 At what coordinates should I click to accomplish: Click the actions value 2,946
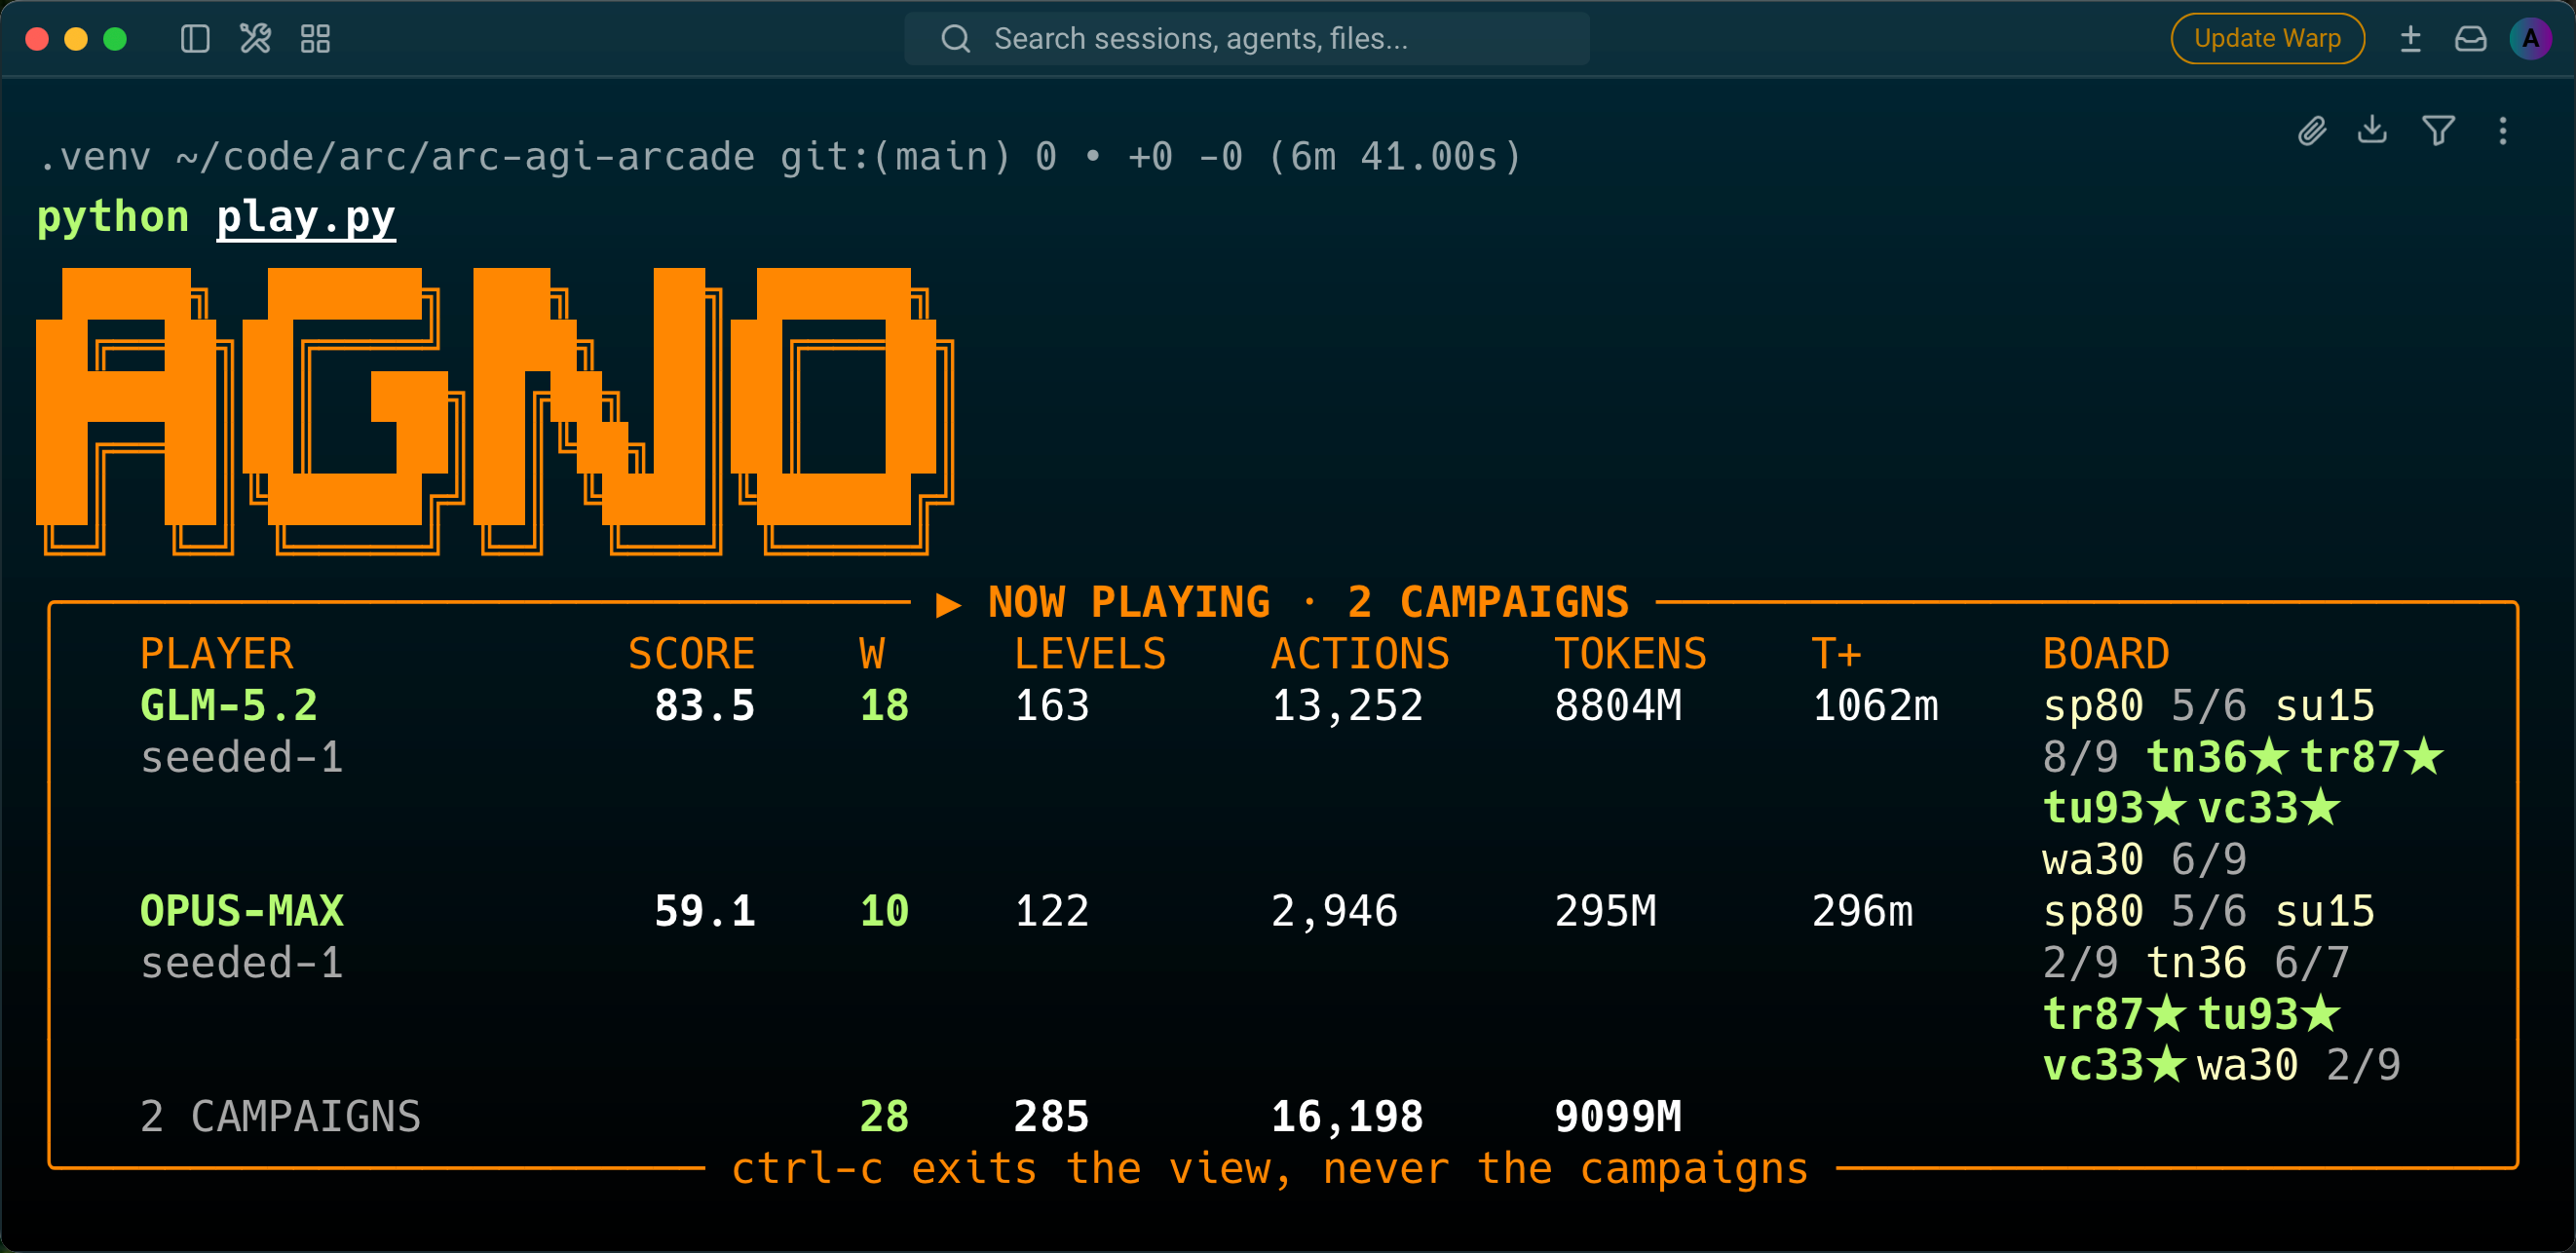1334,911
